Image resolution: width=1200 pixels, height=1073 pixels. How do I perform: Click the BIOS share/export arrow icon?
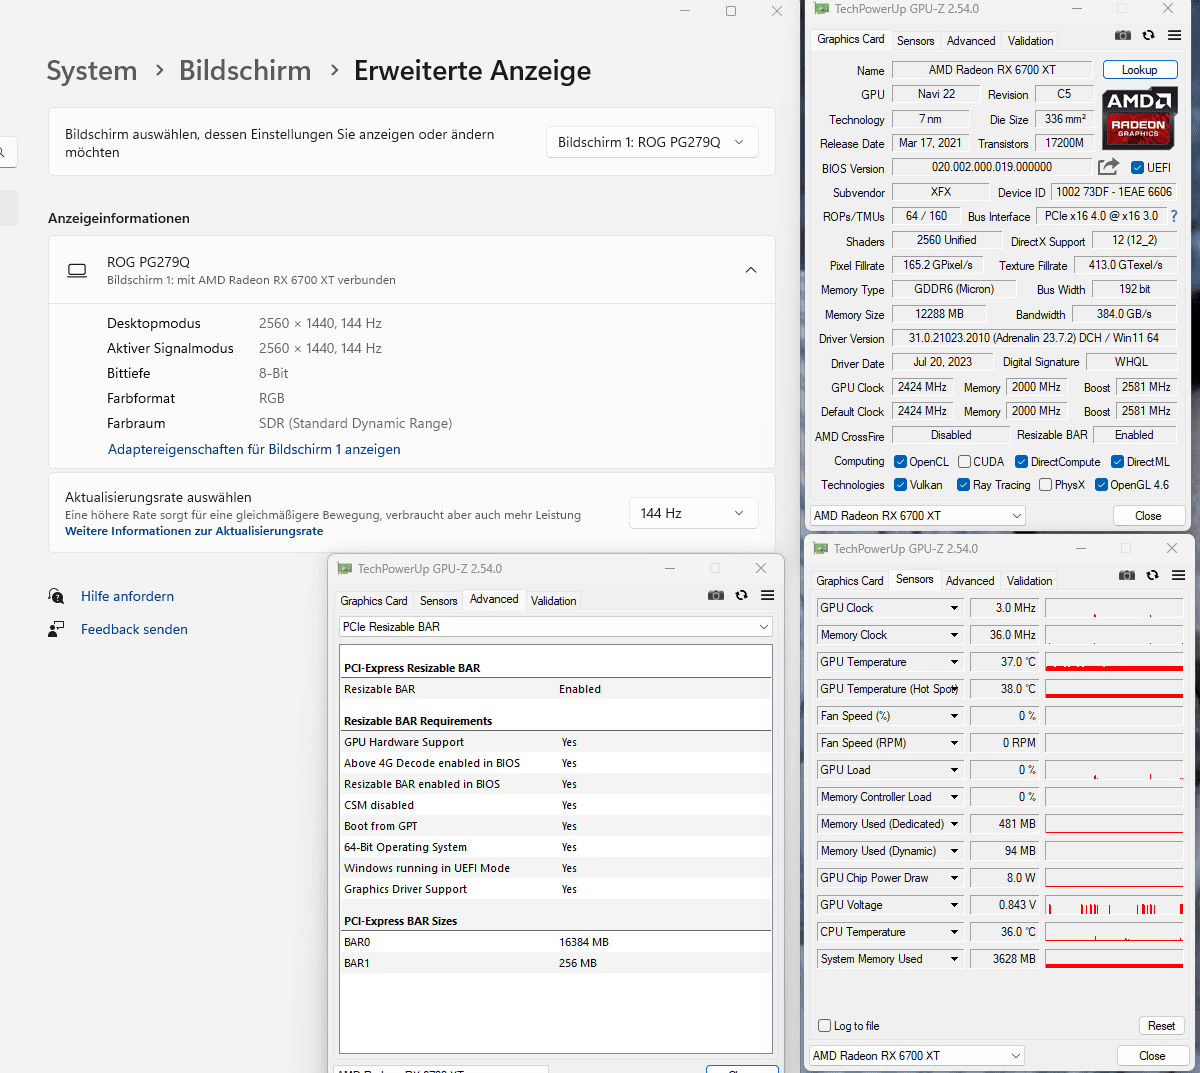pos(1108,167)
